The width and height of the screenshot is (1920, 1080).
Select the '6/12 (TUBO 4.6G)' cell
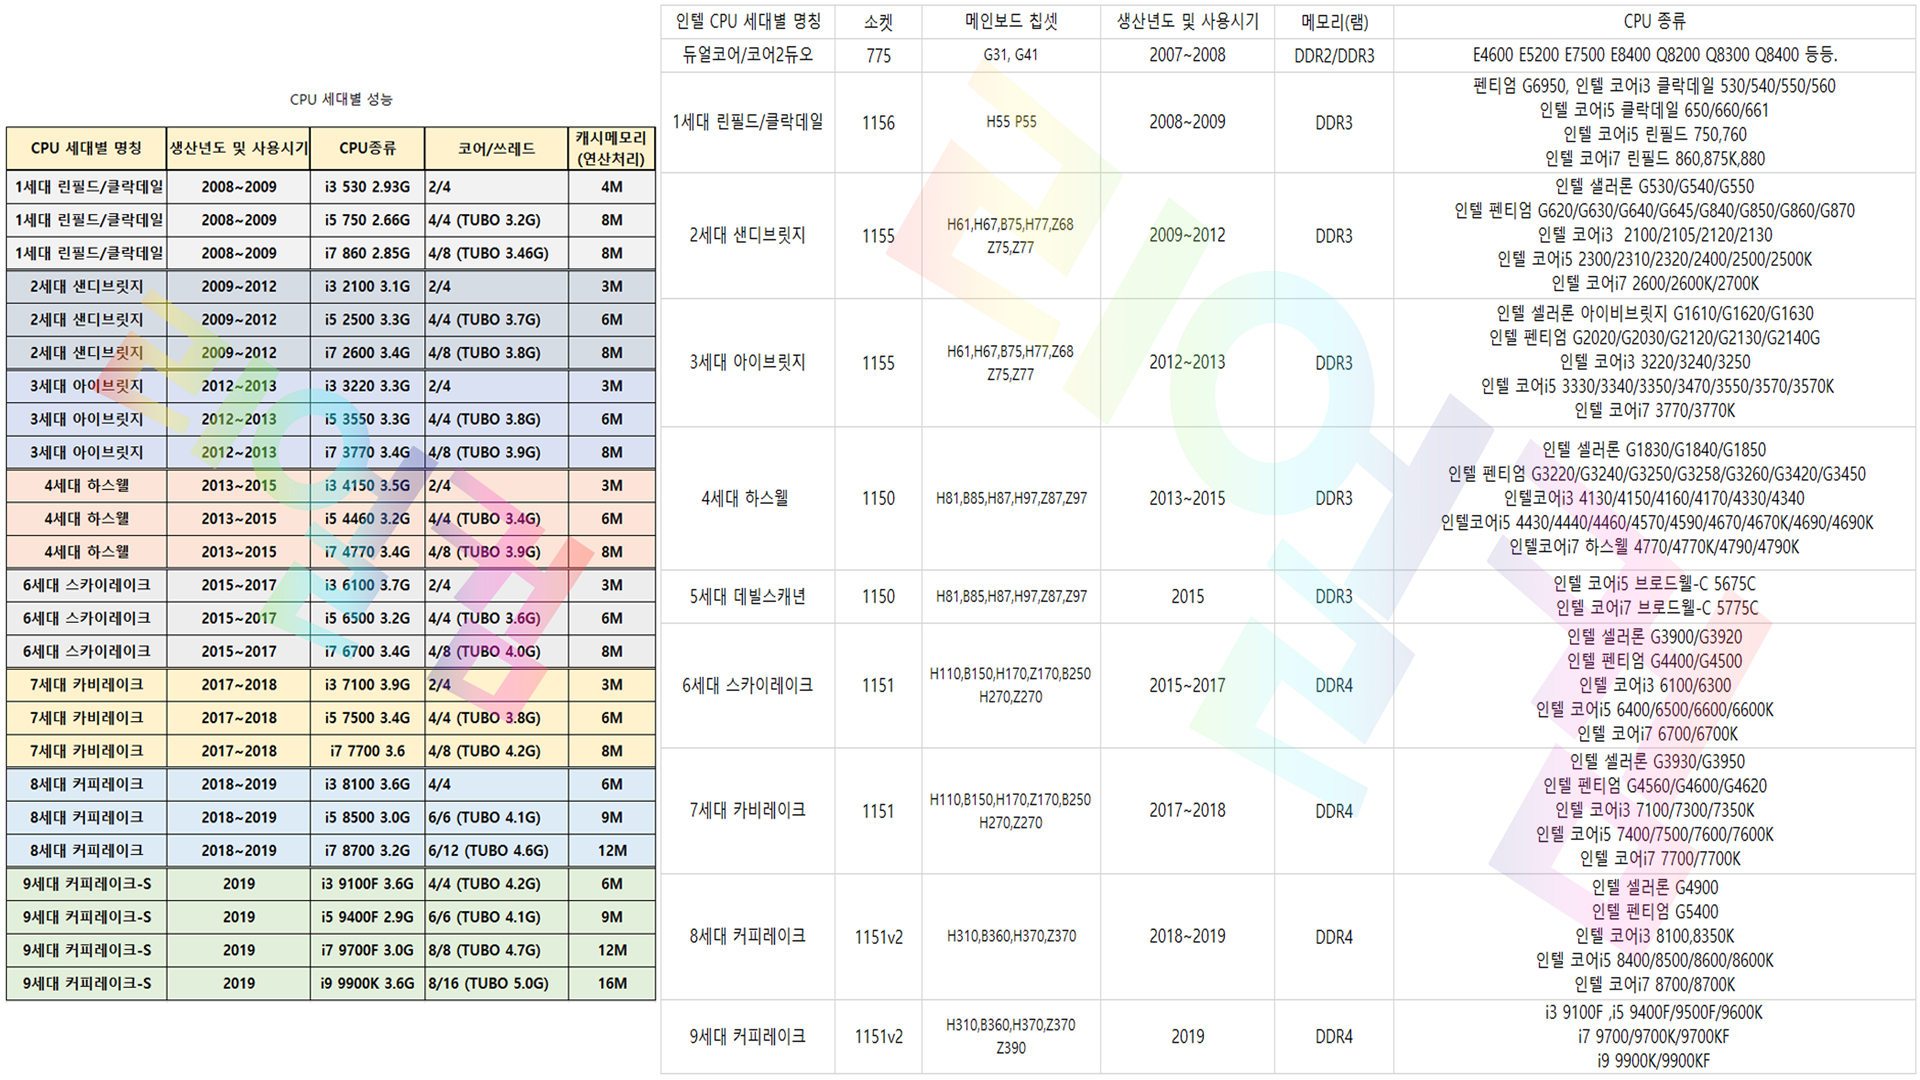[x=496, y=850]
